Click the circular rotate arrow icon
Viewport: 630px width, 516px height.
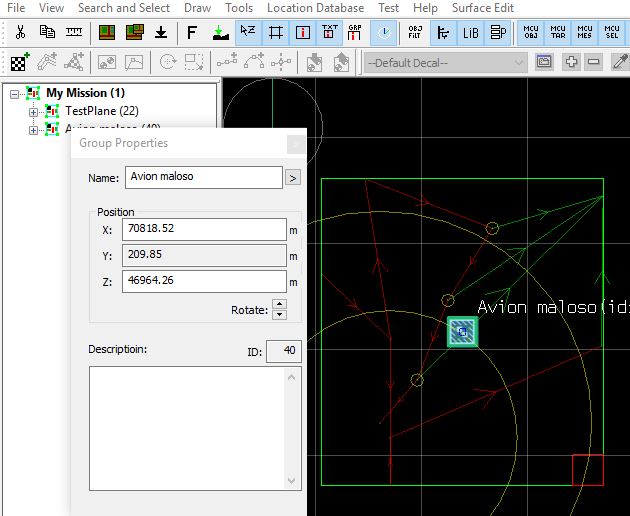tap(168, 62)
